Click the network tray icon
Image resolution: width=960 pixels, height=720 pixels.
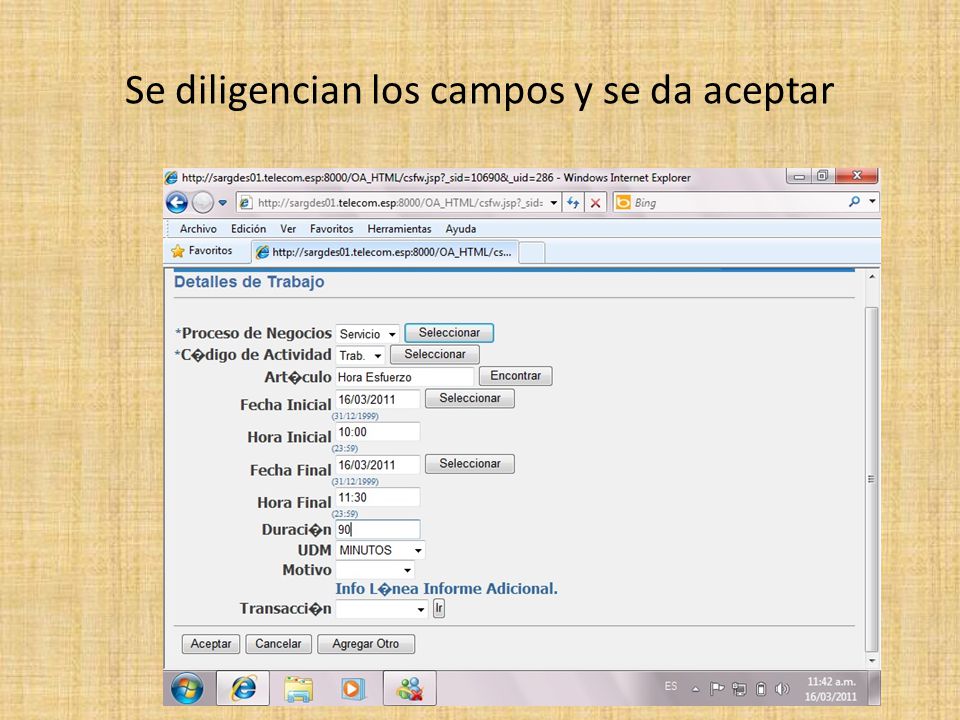click(739, 689)
